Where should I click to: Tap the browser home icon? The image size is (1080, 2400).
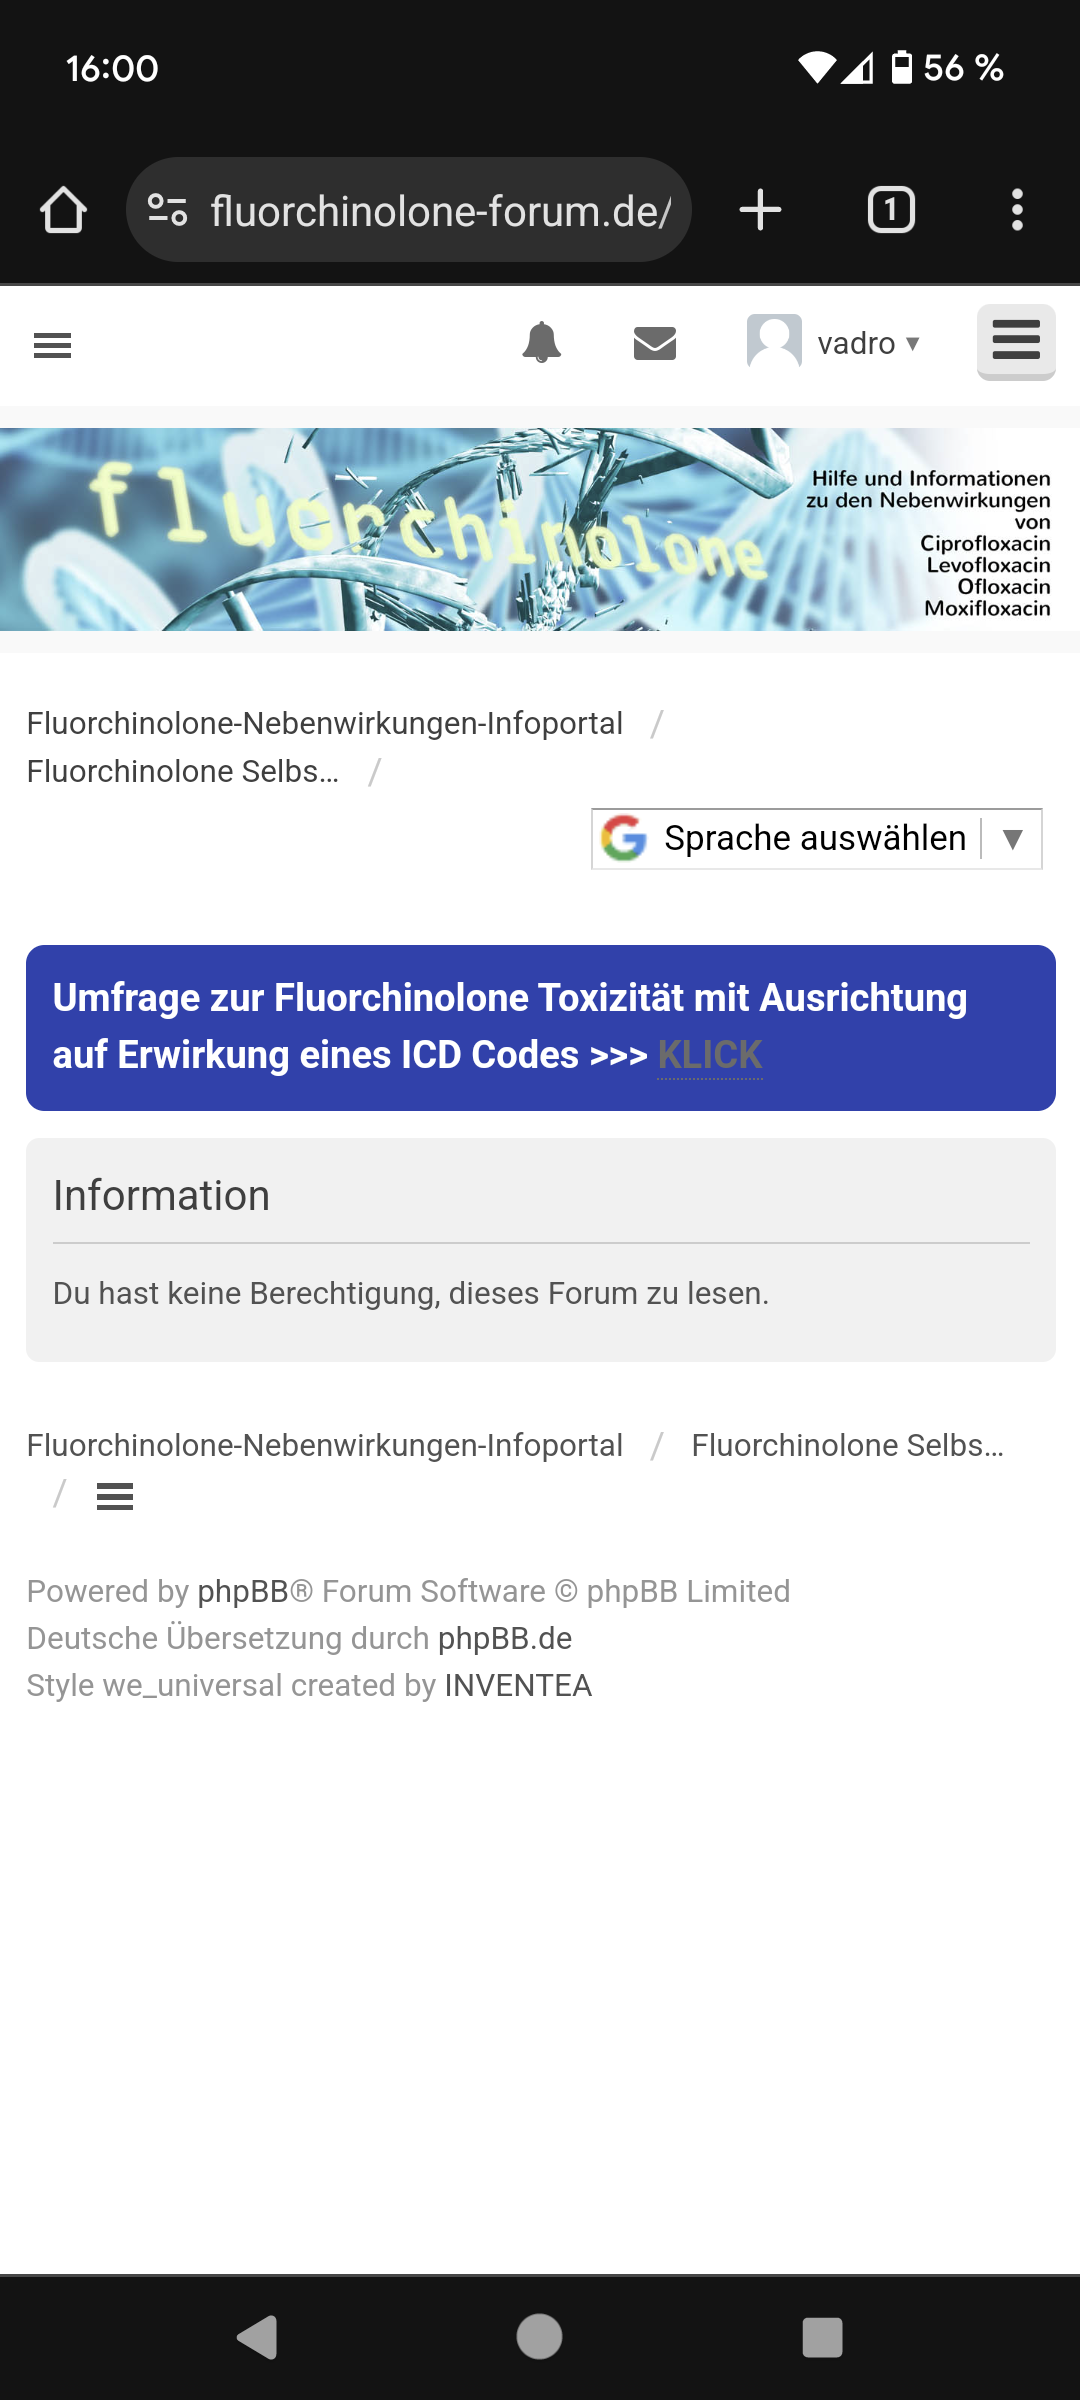[63, 210]
